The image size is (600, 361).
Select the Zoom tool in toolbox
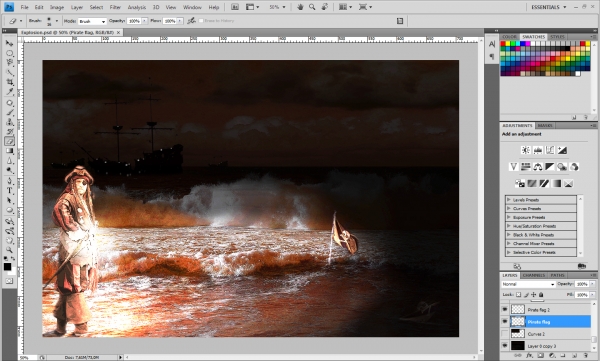[9, 250]
